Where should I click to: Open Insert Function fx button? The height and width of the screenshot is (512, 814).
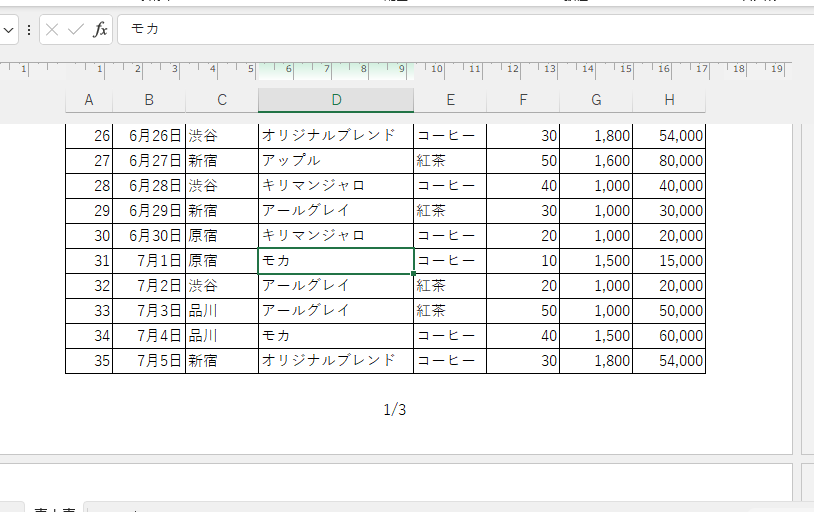tap(100, 30)
